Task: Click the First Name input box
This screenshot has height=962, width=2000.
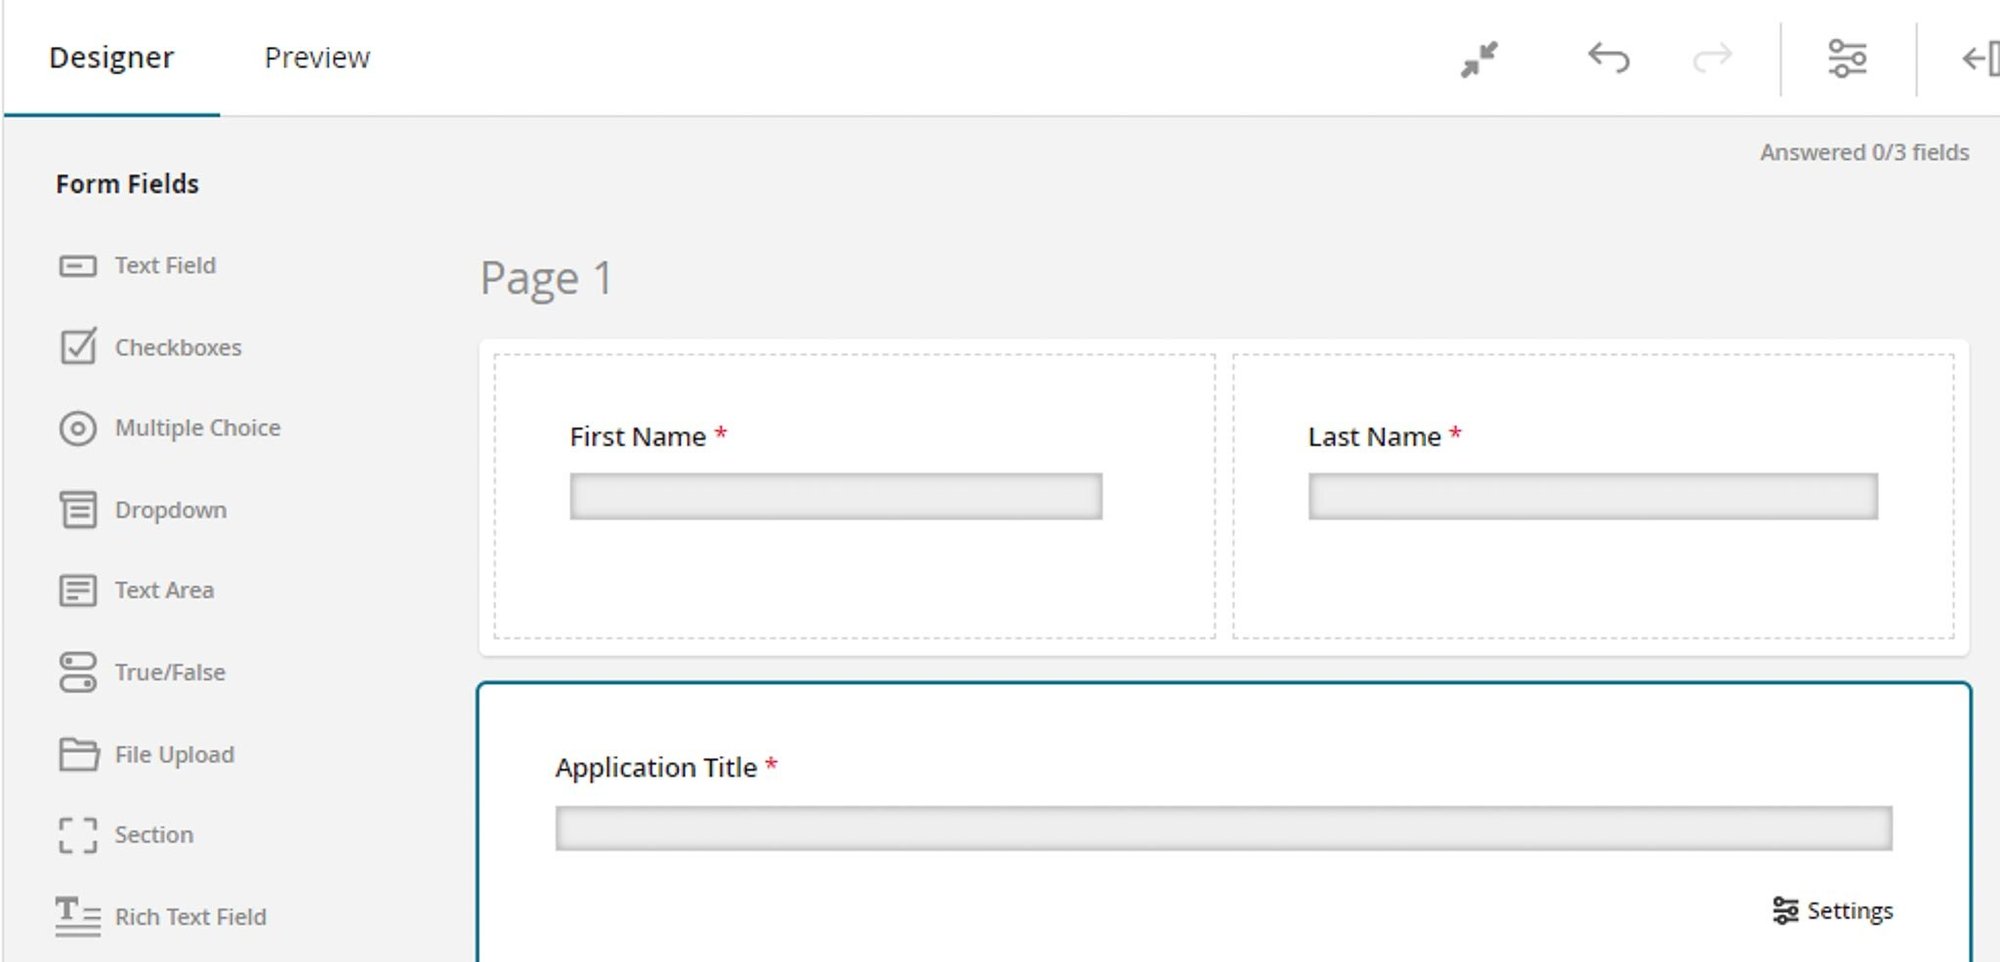Action: click(836, 497)
